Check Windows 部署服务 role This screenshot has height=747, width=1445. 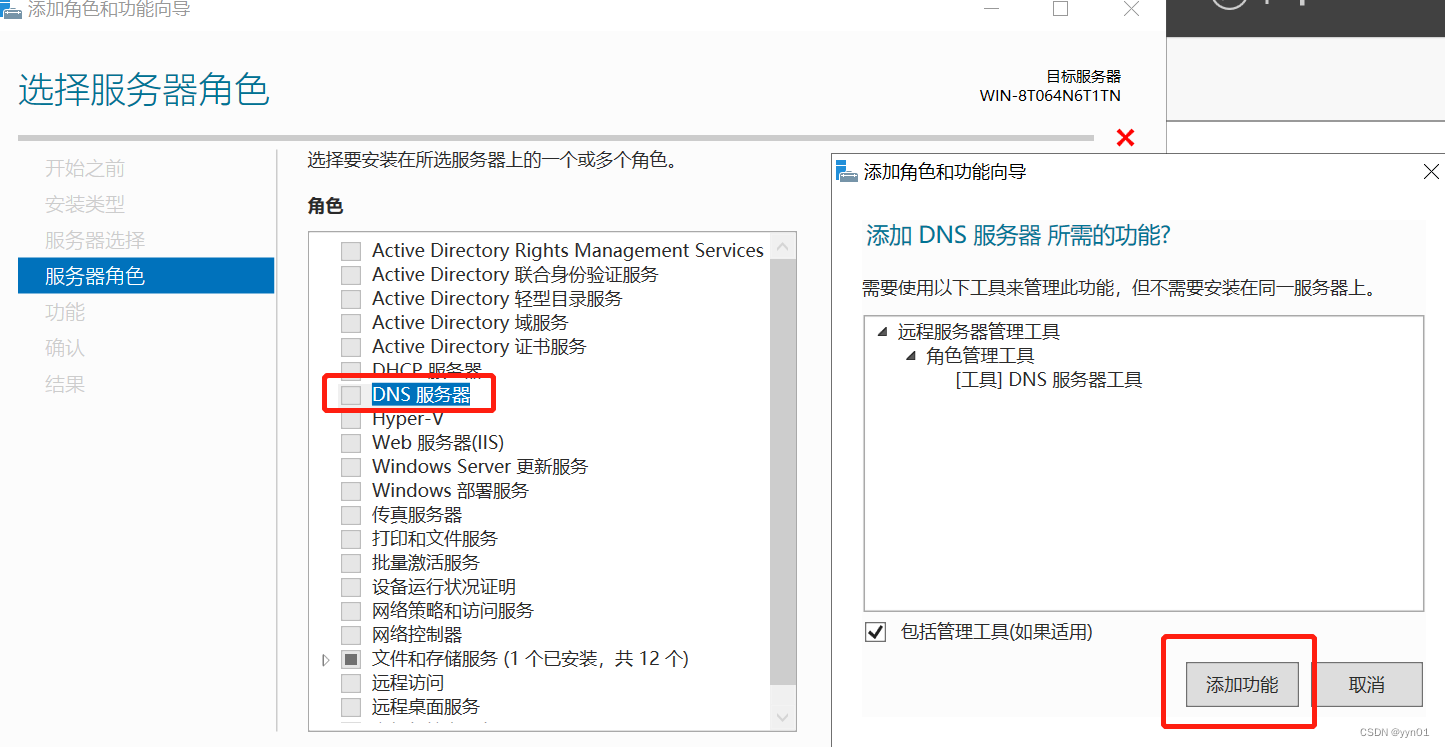pos(350,491)
